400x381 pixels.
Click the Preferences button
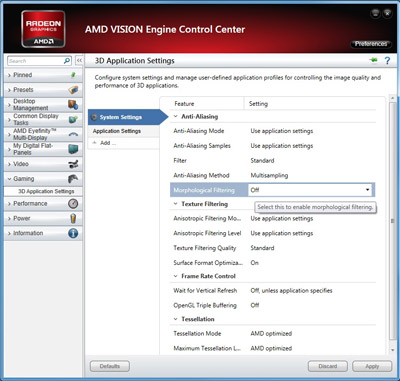[x=371, y=44]
